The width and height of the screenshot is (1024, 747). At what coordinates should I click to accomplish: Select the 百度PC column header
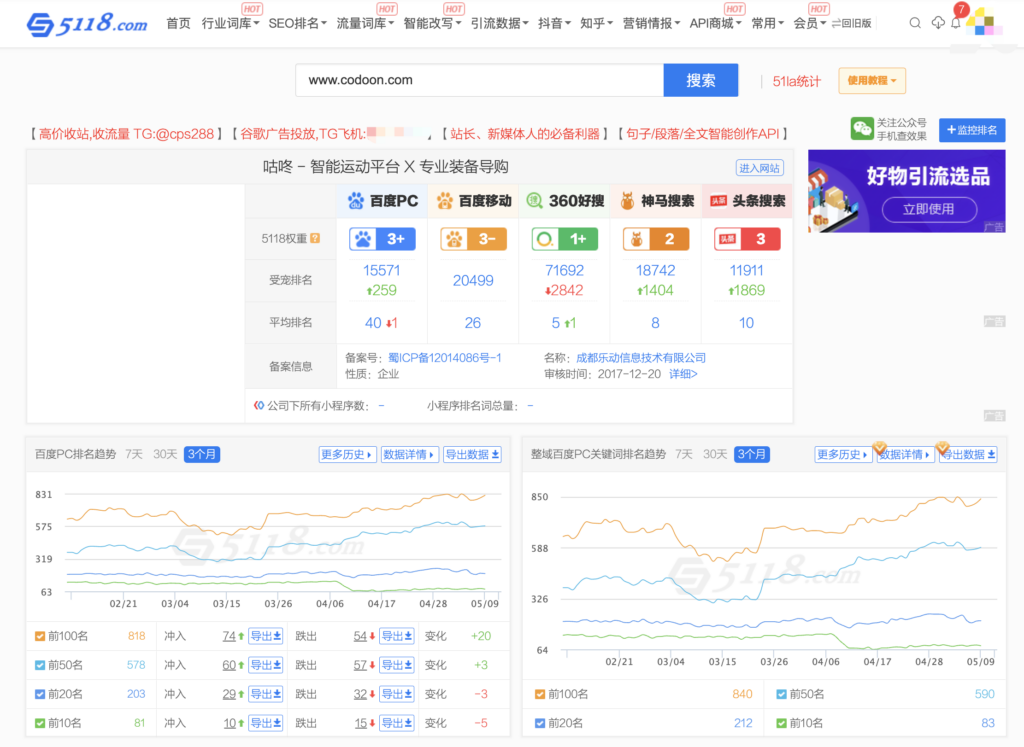click(382, 201)
